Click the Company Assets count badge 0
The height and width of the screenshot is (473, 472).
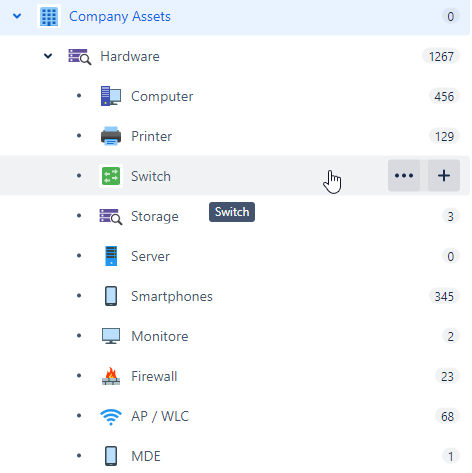(451, 16)
